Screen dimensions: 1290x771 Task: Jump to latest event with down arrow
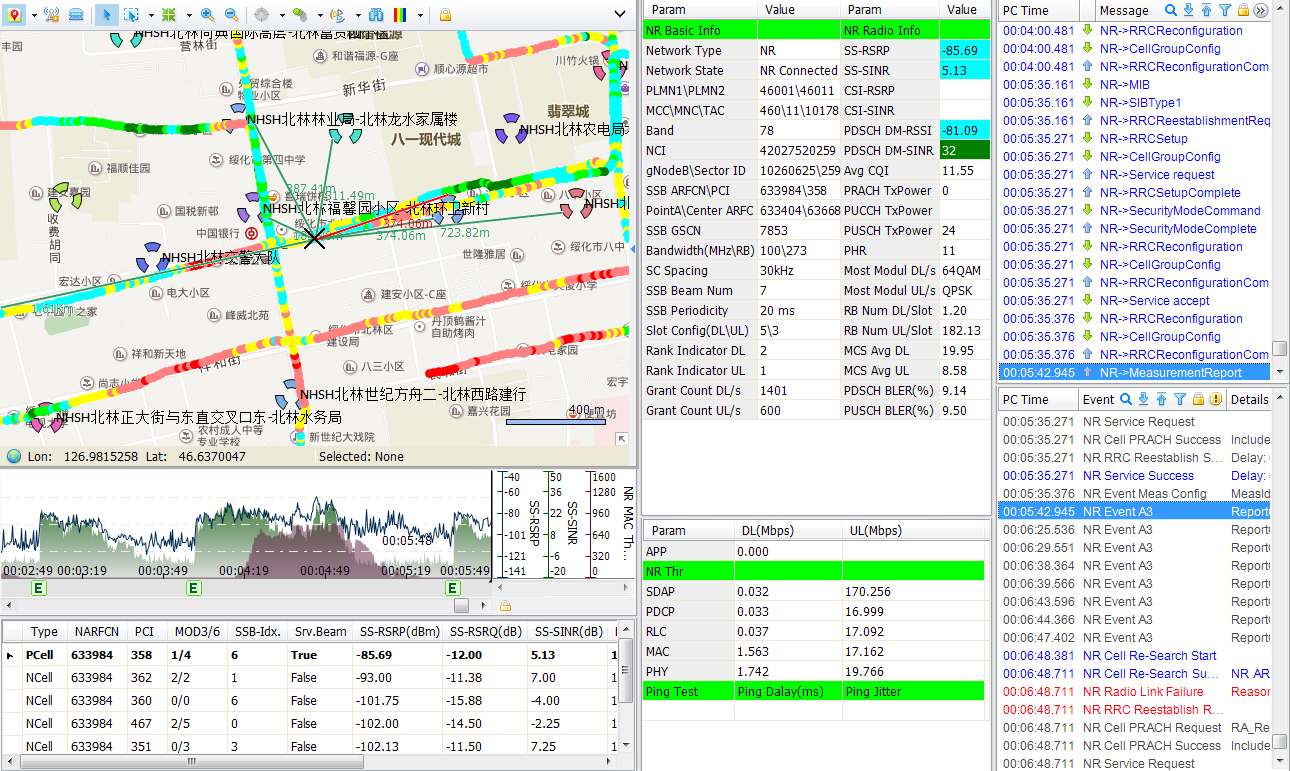[1144, 399]
